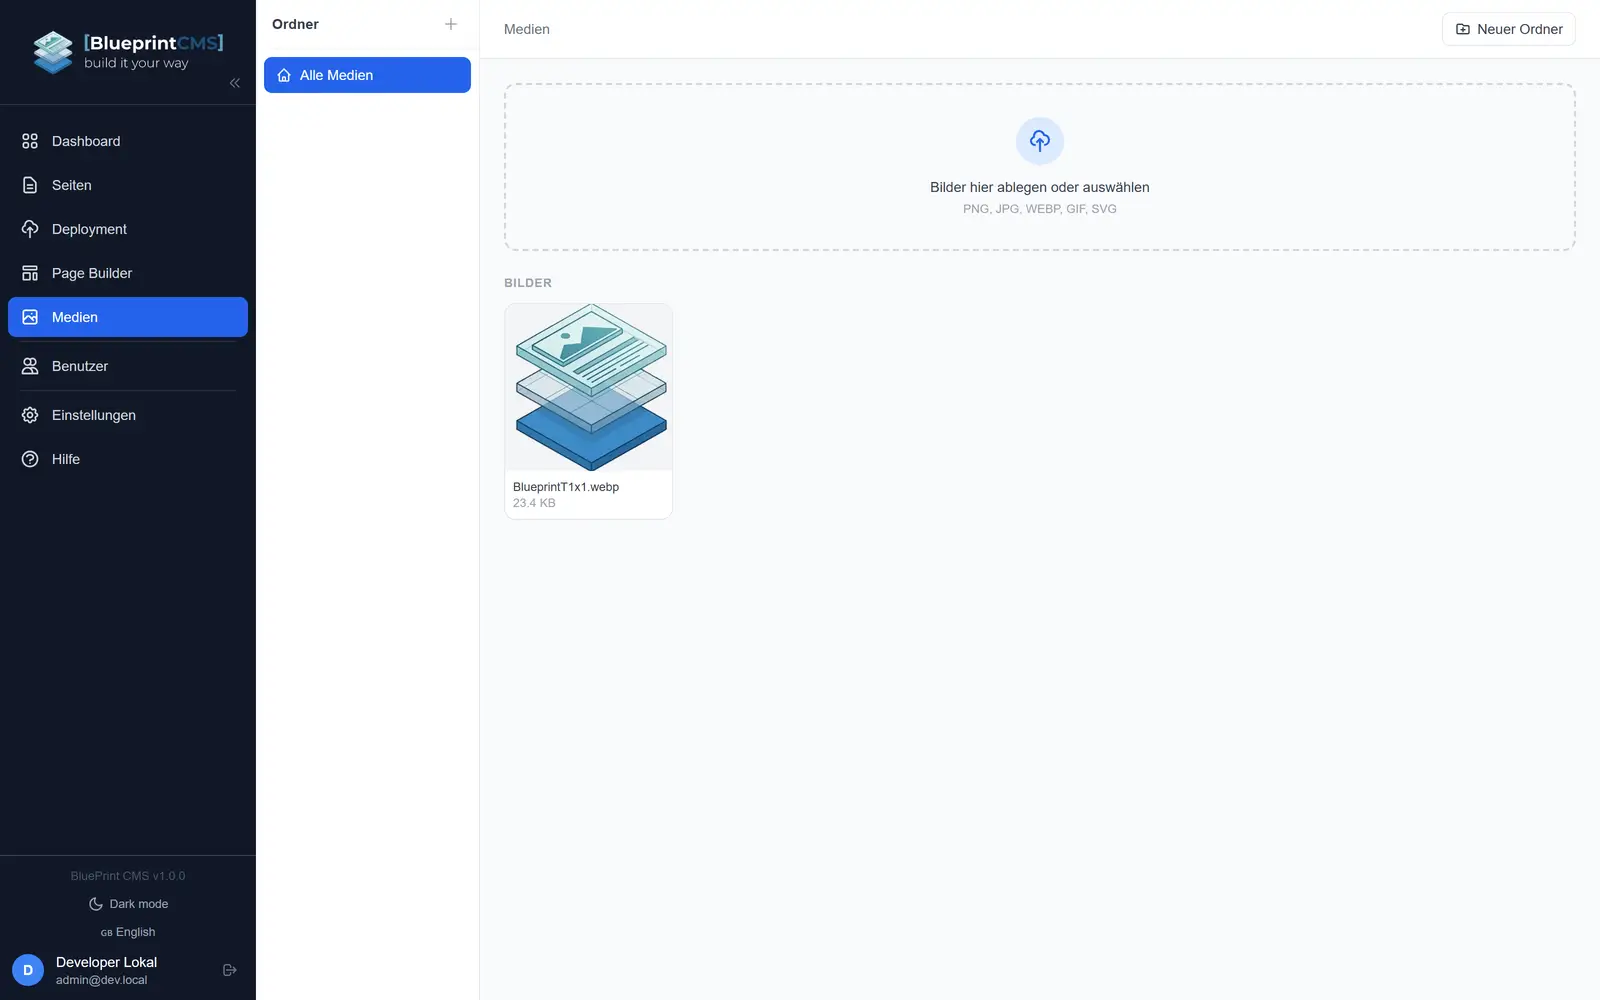Screen dimensions: 1600x1000
Task: Add a folder with Ordner plus icon
Action: pyautogui.click(x=451, y=24)
